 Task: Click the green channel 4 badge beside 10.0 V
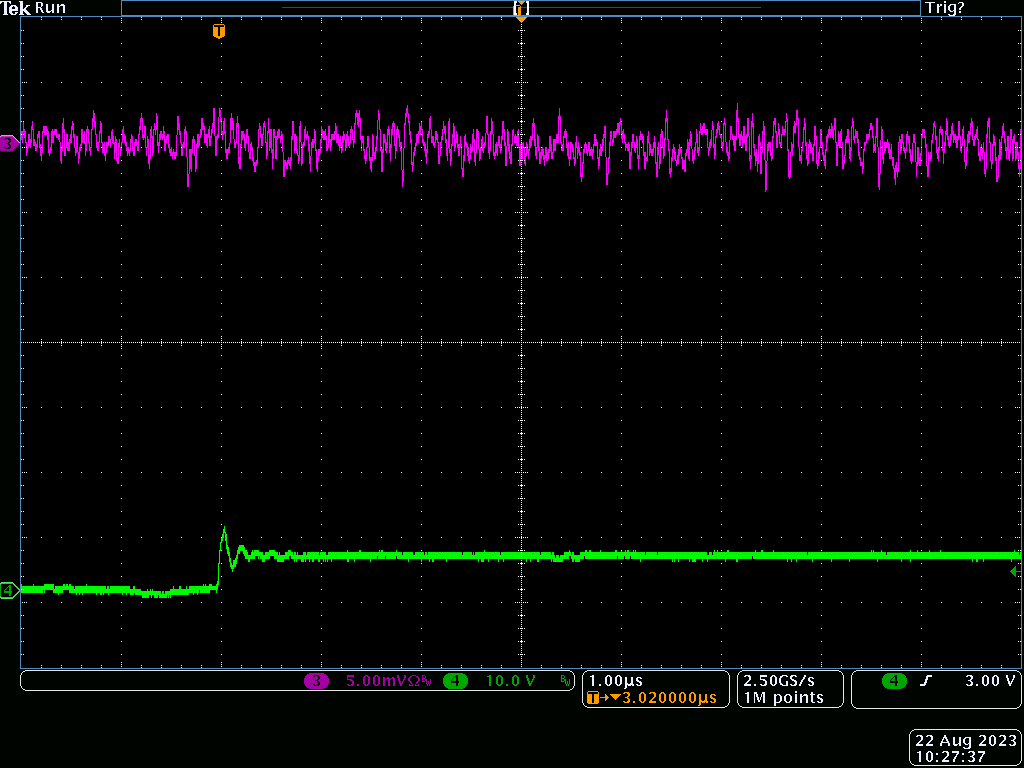[455, 681]
